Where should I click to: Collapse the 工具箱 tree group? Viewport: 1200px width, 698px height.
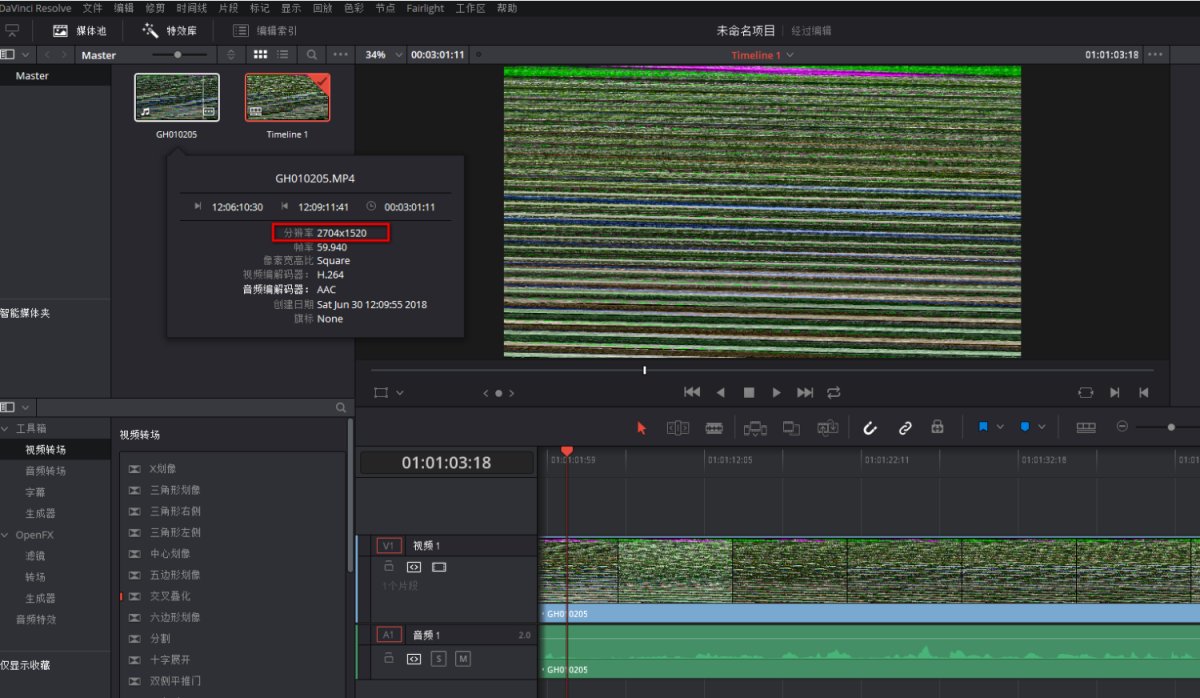5,428
